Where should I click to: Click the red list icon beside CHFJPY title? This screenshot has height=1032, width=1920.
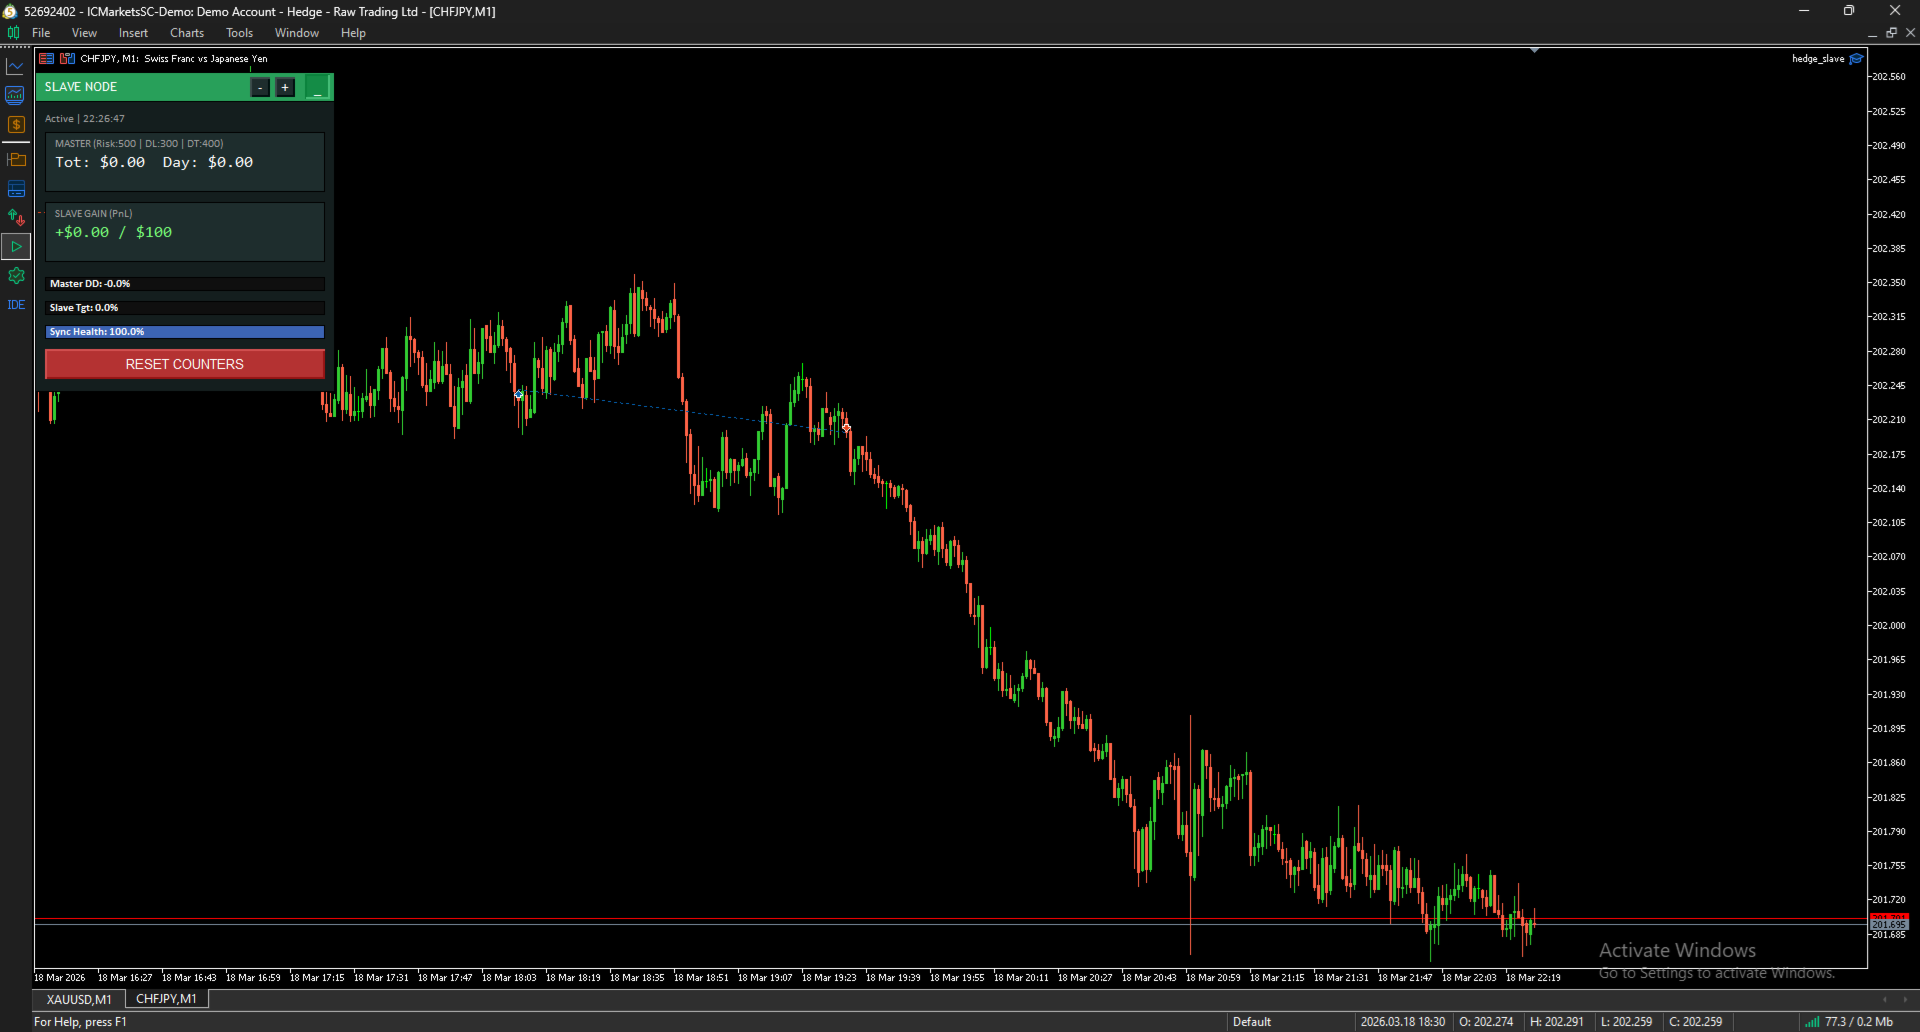46,59
